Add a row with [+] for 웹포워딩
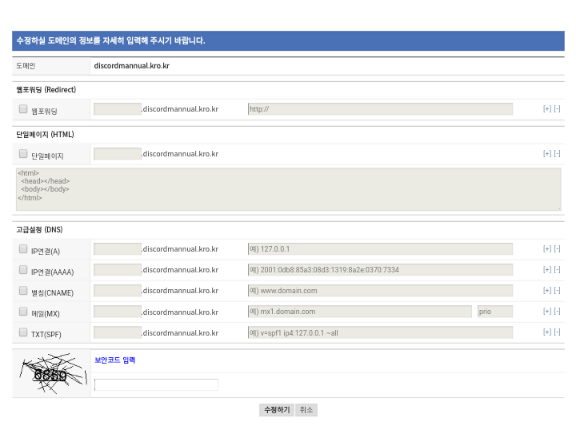Viewport: 576px width, 425px height. (547, 109)
